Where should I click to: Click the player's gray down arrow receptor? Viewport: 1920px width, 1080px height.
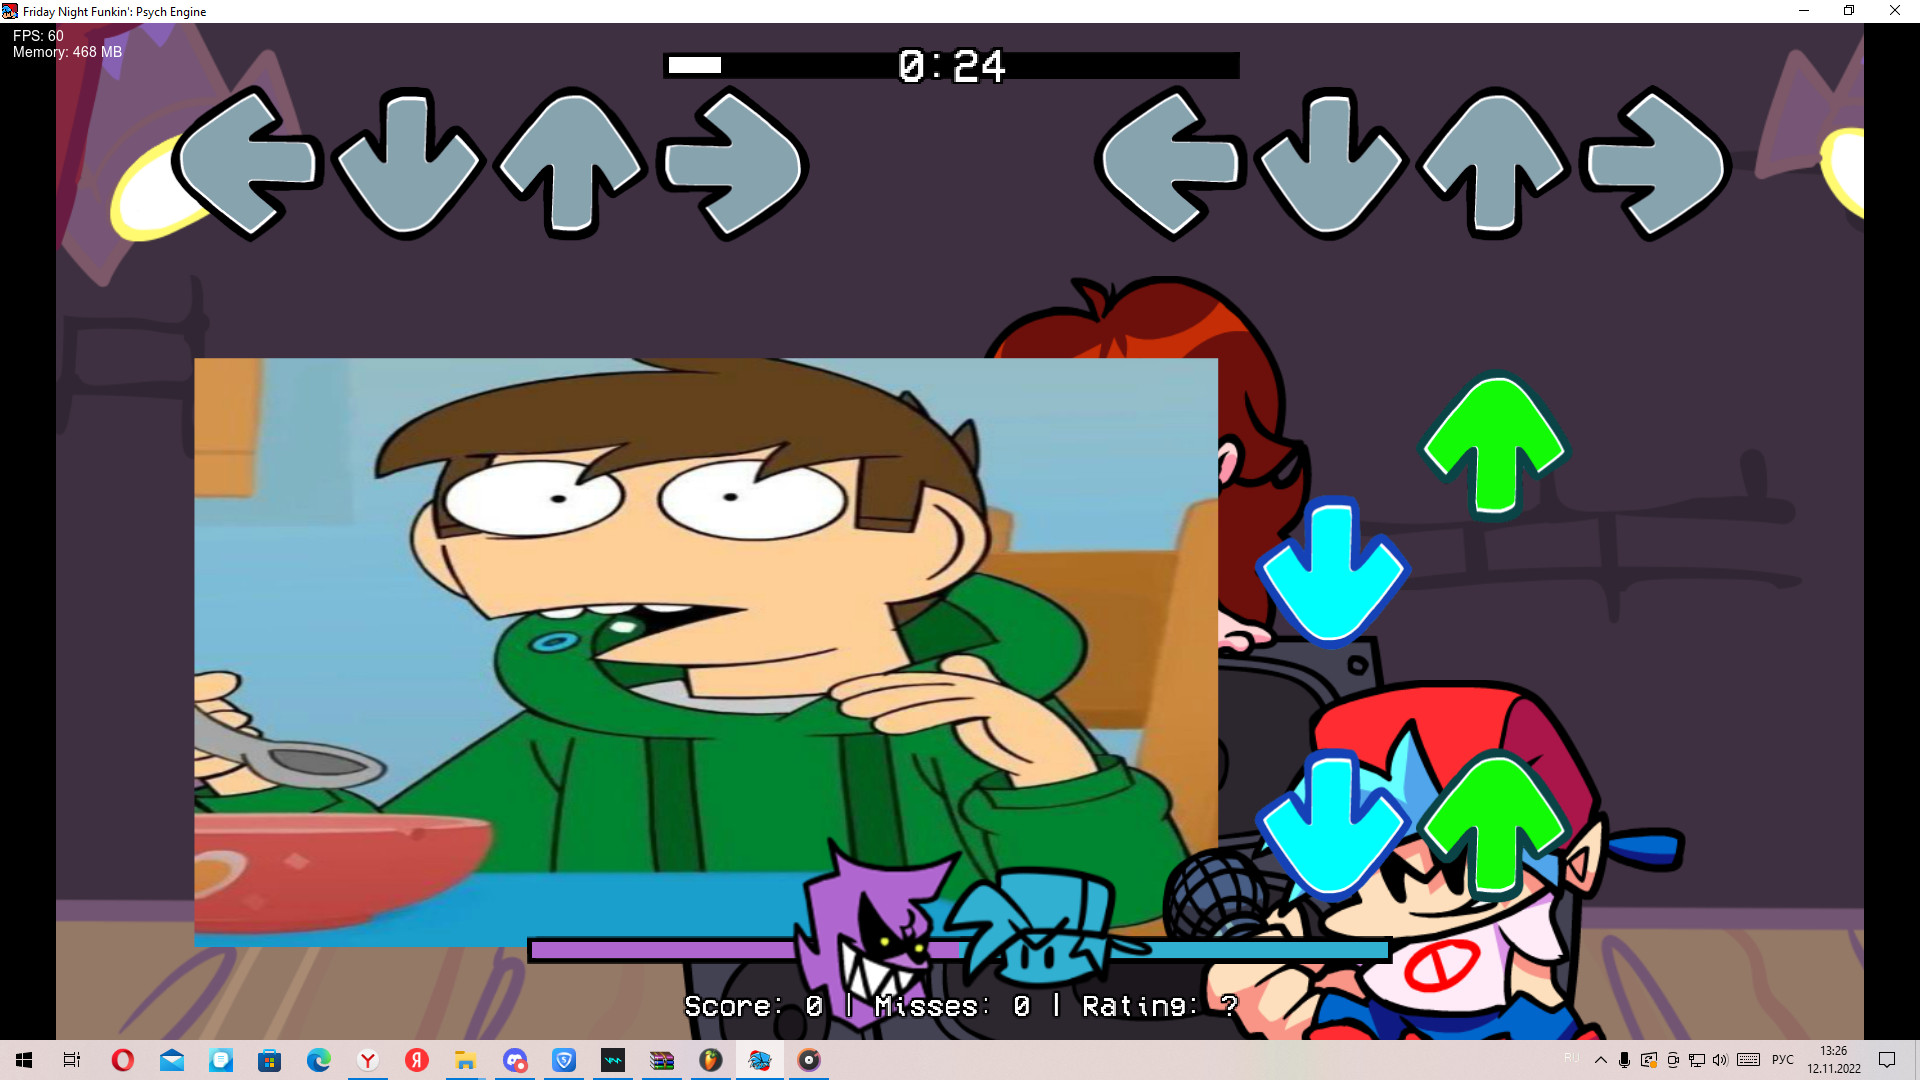[1330, 163]
